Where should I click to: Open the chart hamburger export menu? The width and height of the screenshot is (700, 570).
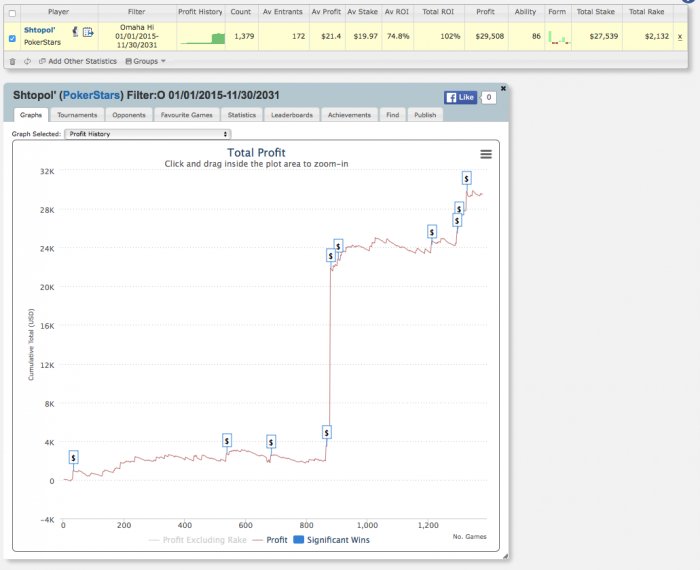coord(486,154)
